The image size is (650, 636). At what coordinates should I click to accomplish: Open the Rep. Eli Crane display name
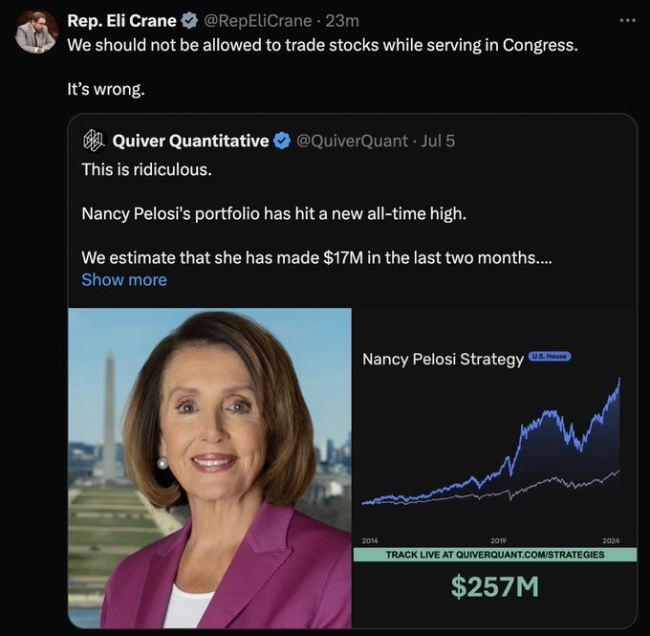coord(121,21)
